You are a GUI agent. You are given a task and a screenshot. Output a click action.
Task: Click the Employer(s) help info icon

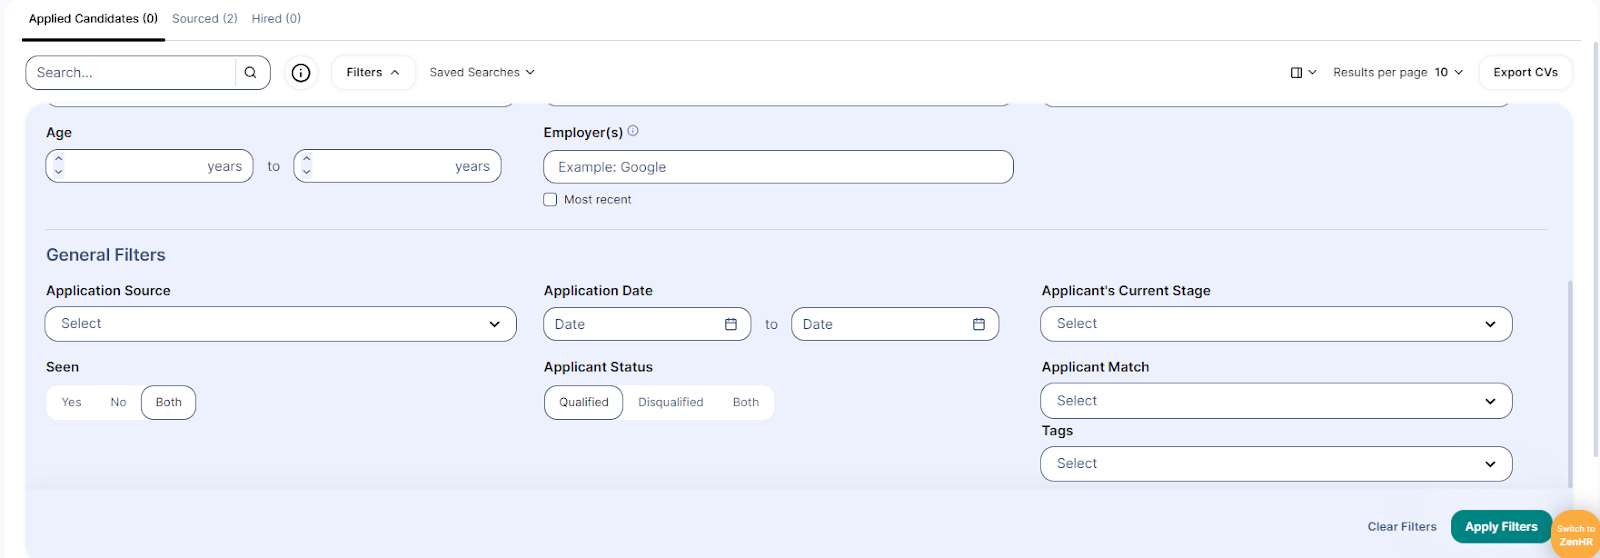point(633,131)
